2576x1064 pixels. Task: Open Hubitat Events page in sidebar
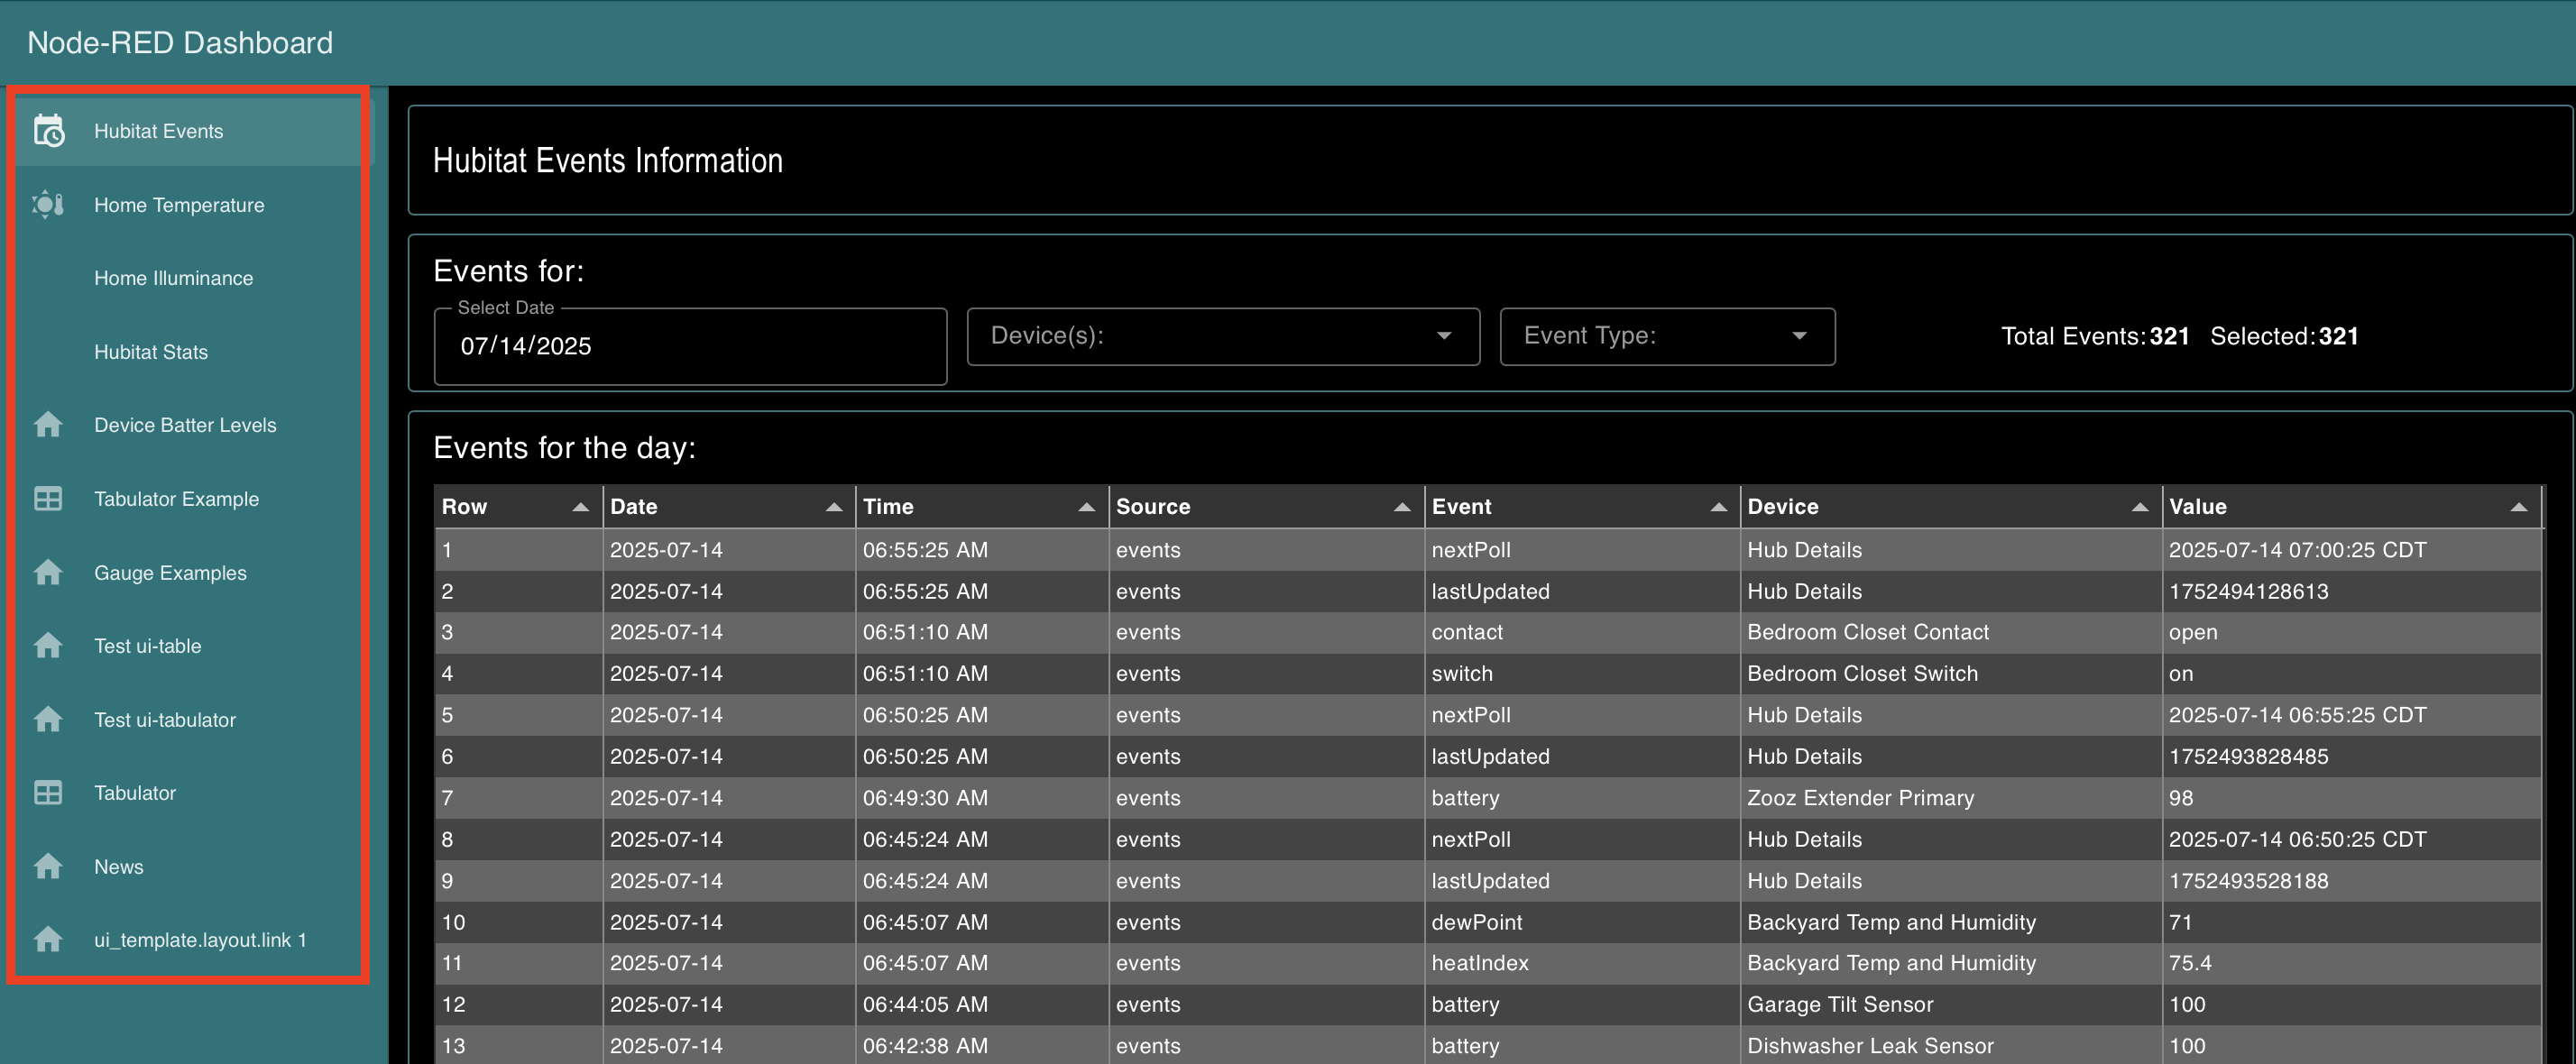tap(188, 131)
